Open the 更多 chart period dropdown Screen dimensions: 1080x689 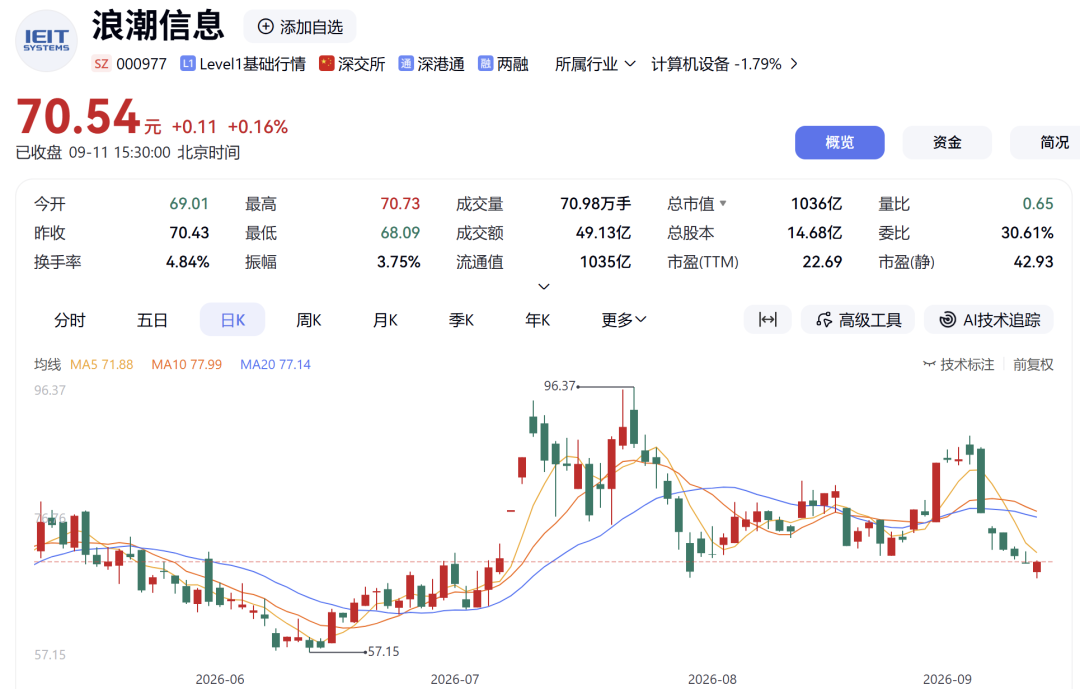(623, 320)
